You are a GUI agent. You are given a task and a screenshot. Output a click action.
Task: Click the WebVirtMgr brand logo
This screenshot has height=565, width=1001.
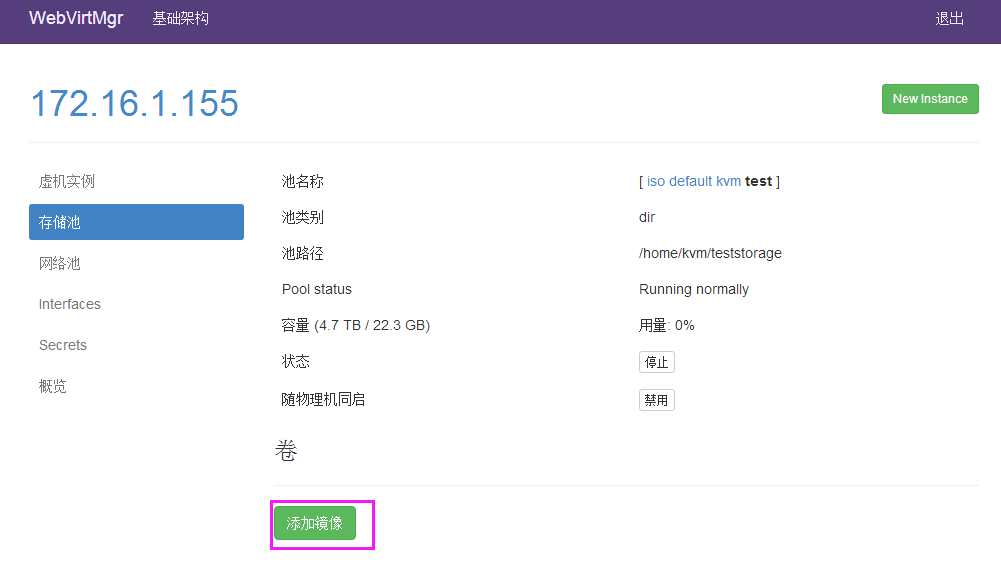[x=76, y=18]
